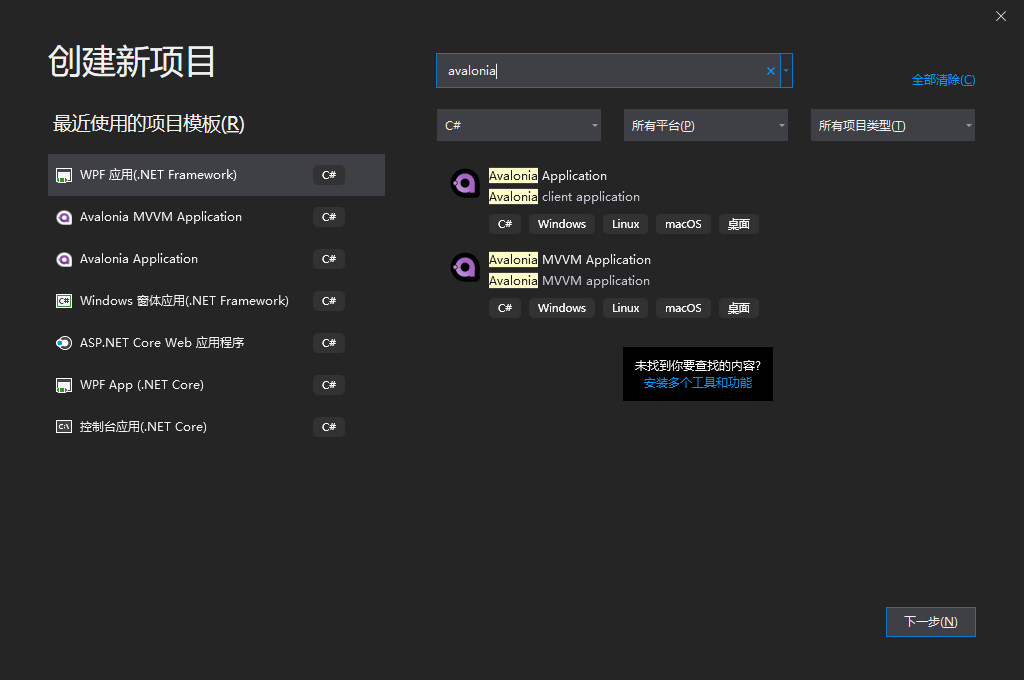Click C# tag under Avalonia client application
1024x680 pixels.
505,224
